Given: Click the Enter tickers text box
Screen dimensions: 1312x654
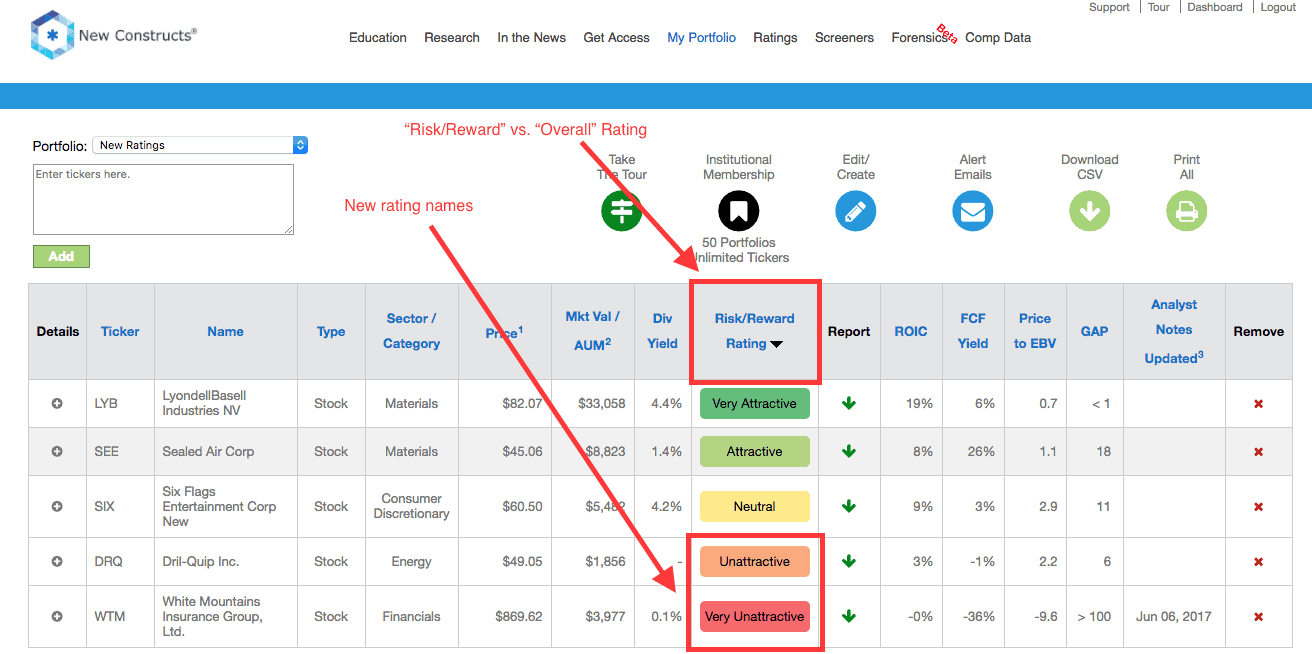Looking at the screenshot, I should click(x=163, y=200).
